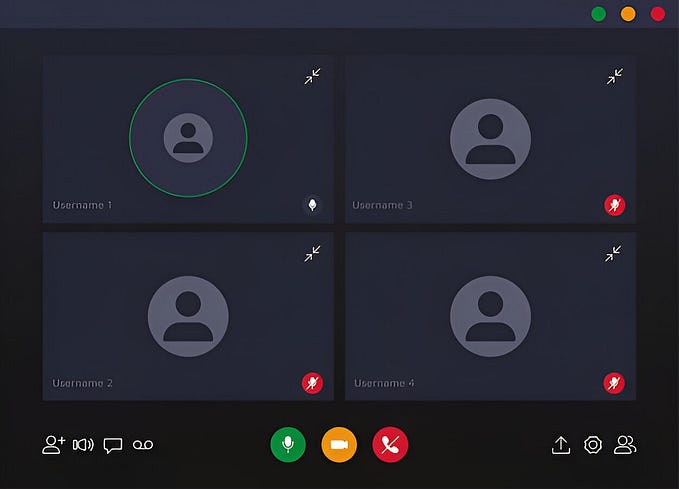Open settings gear icon
Viewport: 679px width, 489px height.
click(x=593, y=445)
